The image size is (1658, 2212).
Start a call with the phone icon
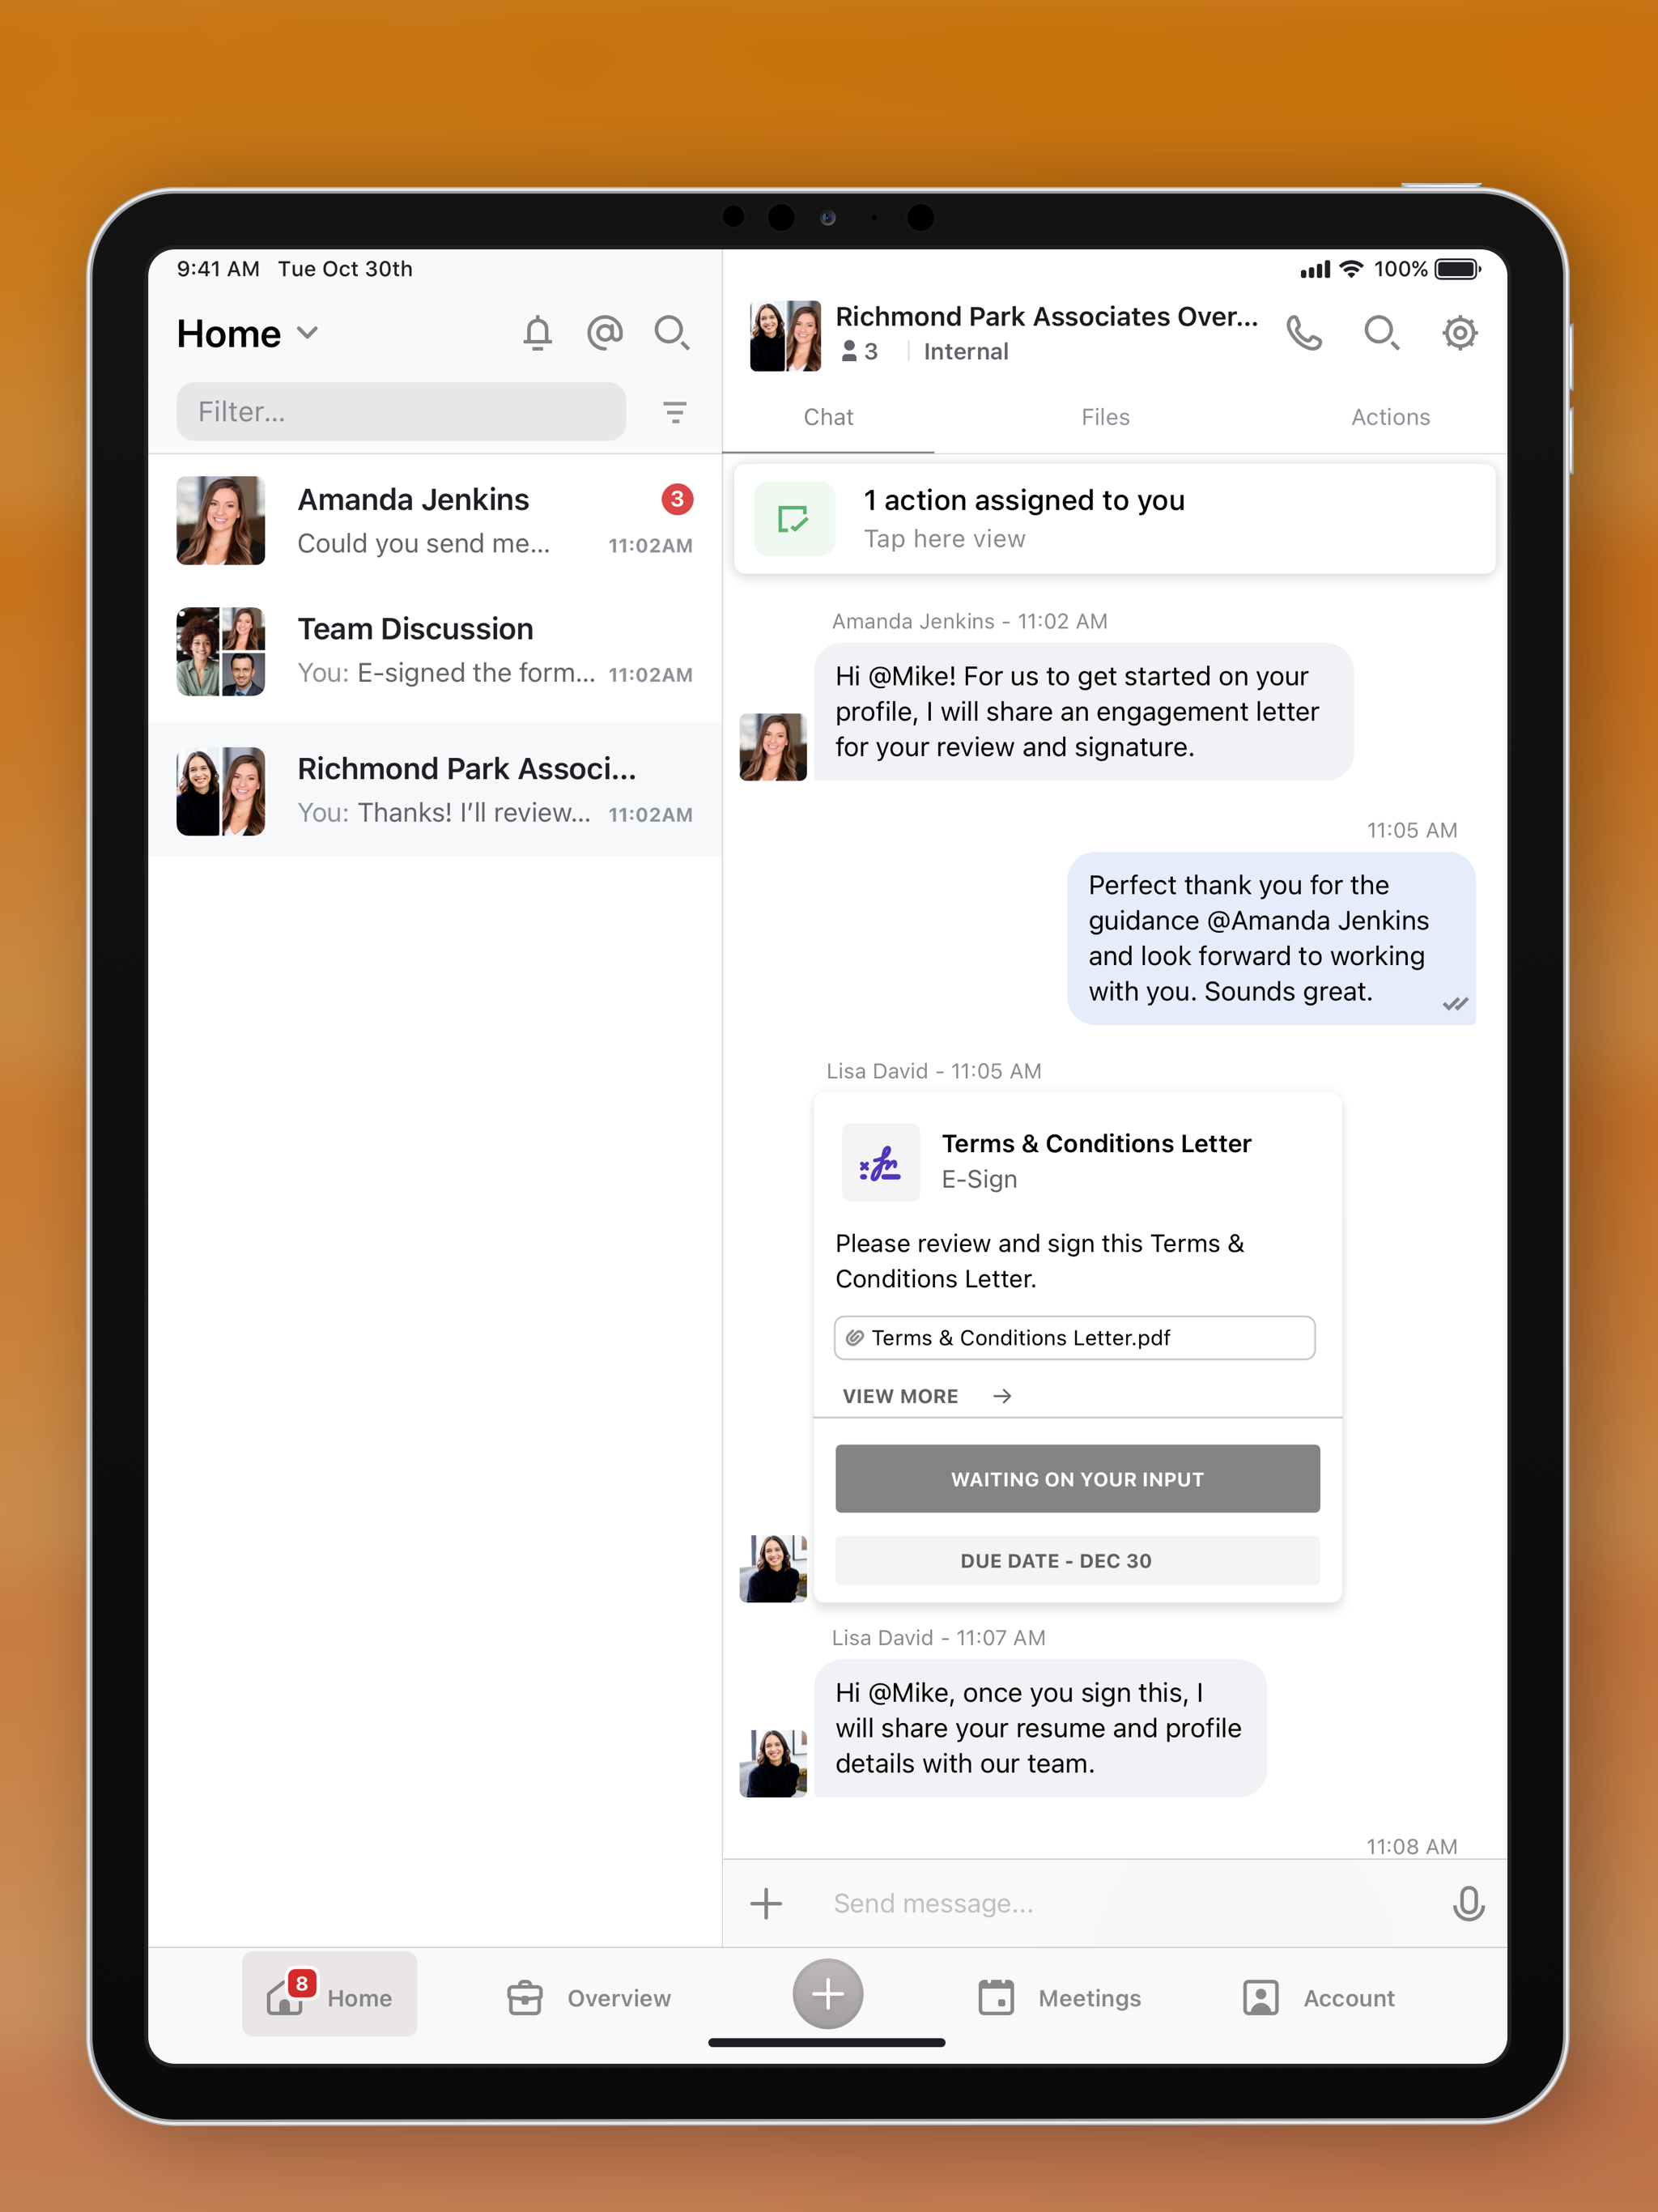[x=1303, y=333]
